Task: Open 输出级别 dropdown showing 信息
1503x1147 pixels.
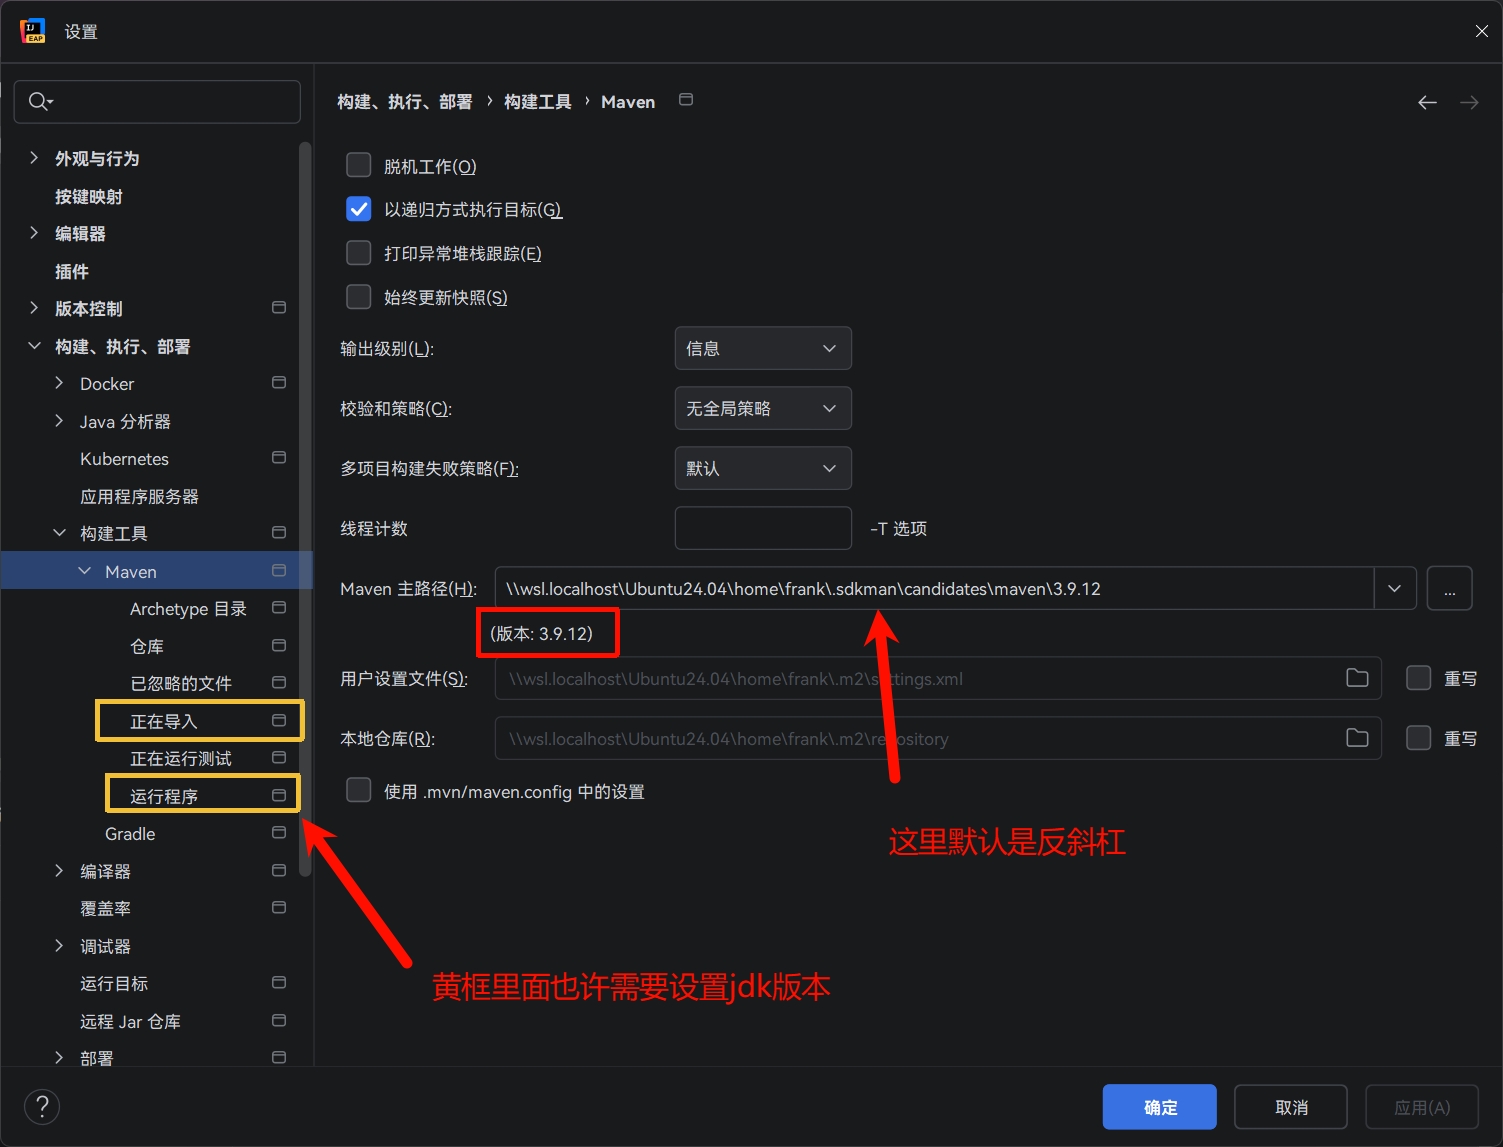Action: pyautogui.click(x=763, y=348)
